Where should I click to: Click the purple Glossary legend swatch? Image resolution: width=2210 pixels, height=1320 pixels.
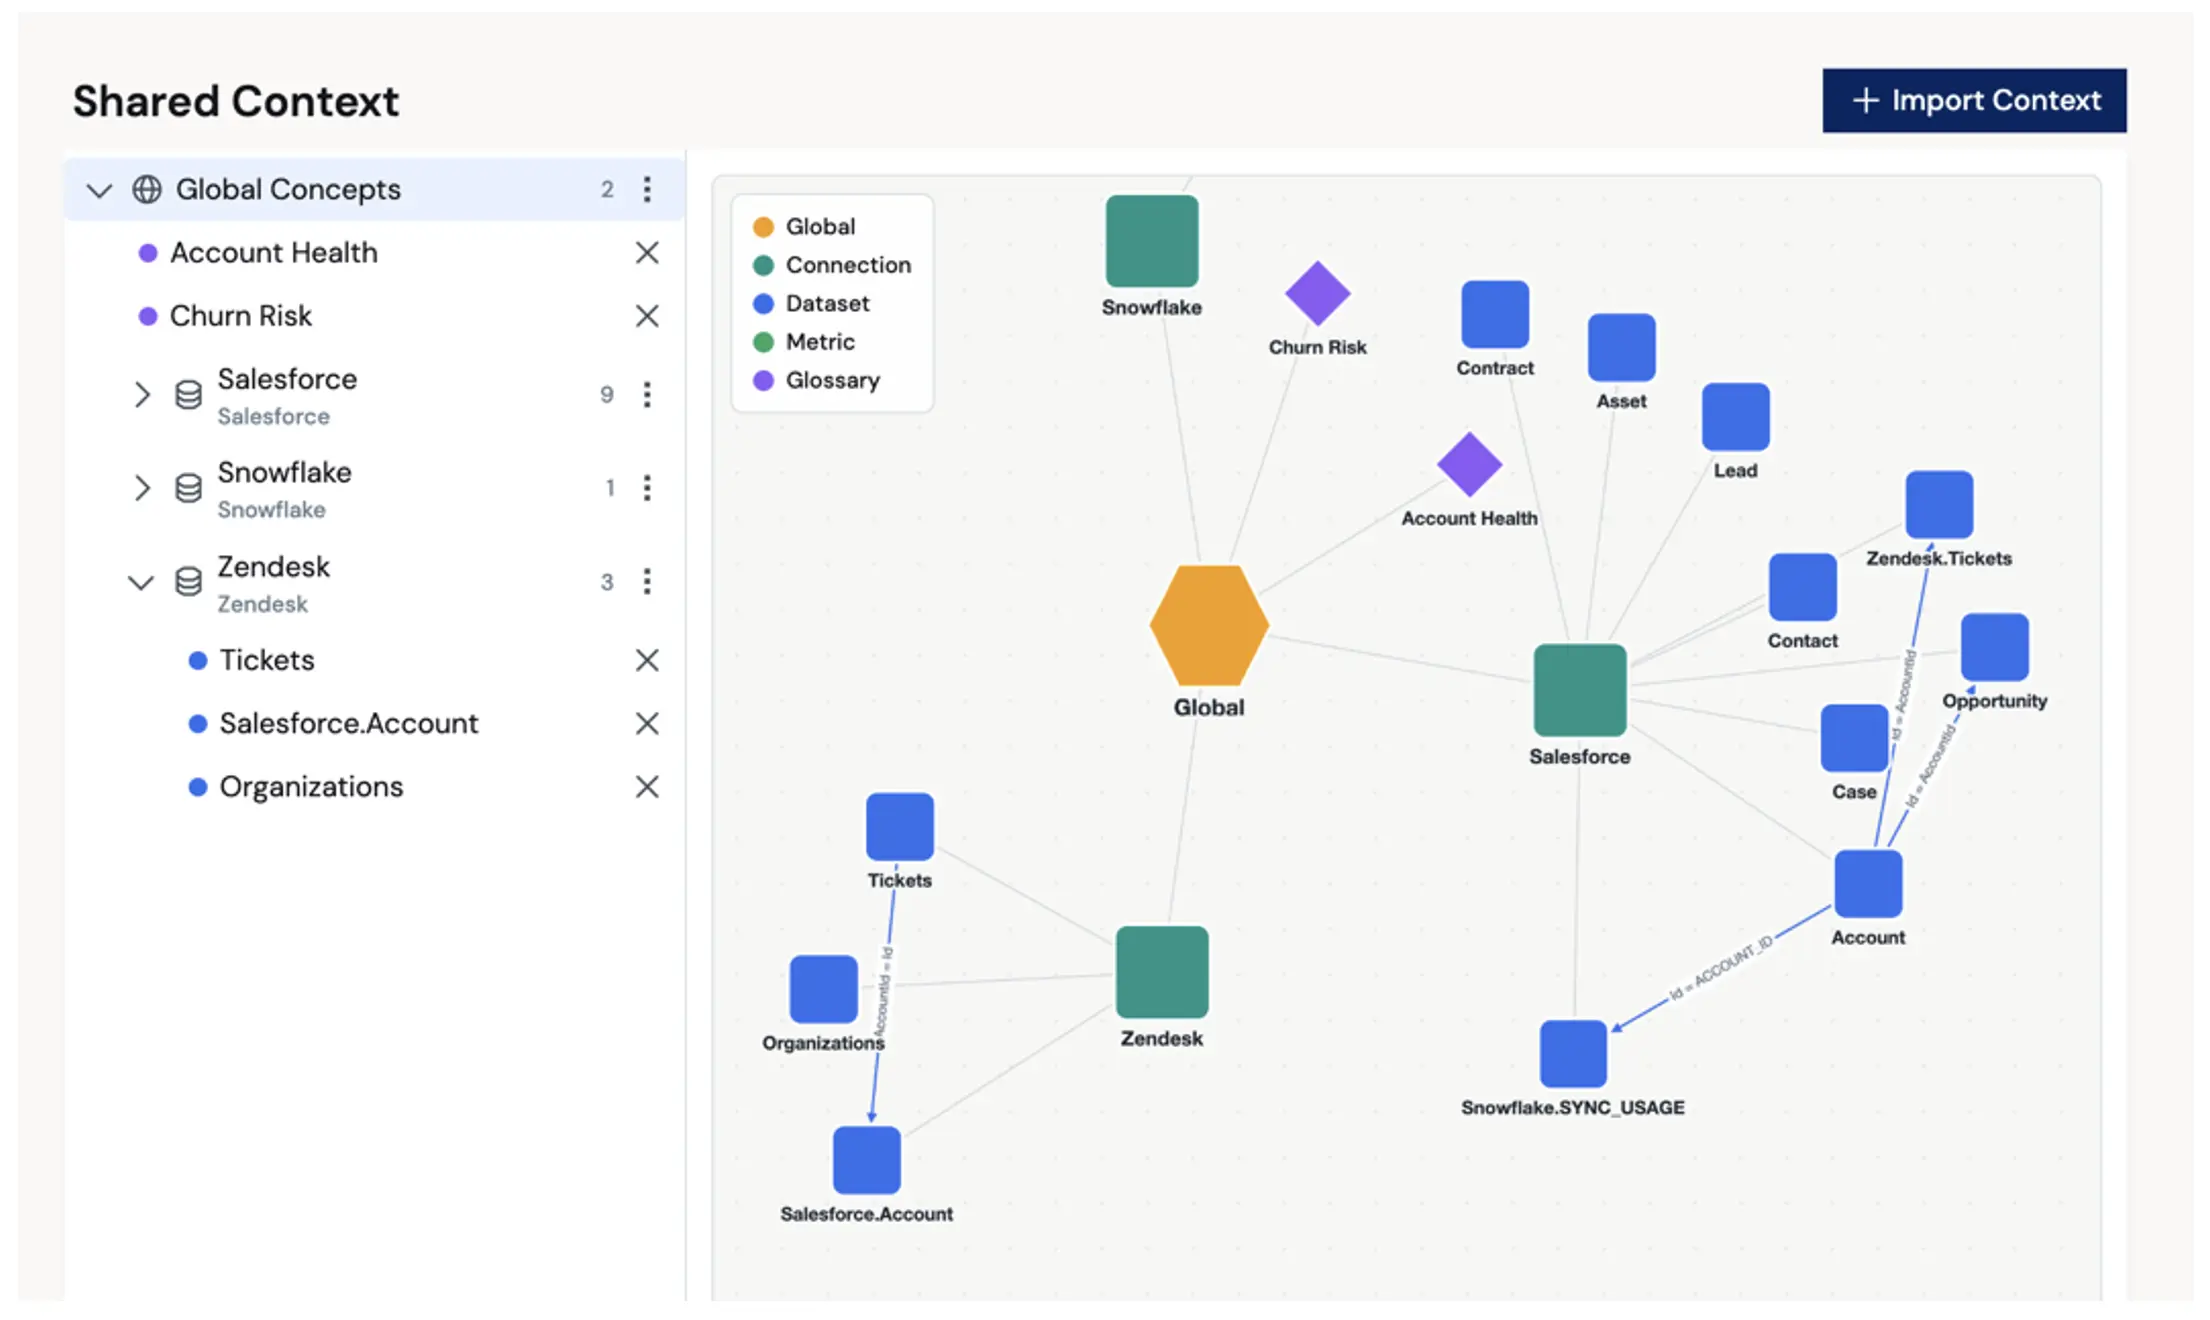pyautogui.click(x=763, y=381)
